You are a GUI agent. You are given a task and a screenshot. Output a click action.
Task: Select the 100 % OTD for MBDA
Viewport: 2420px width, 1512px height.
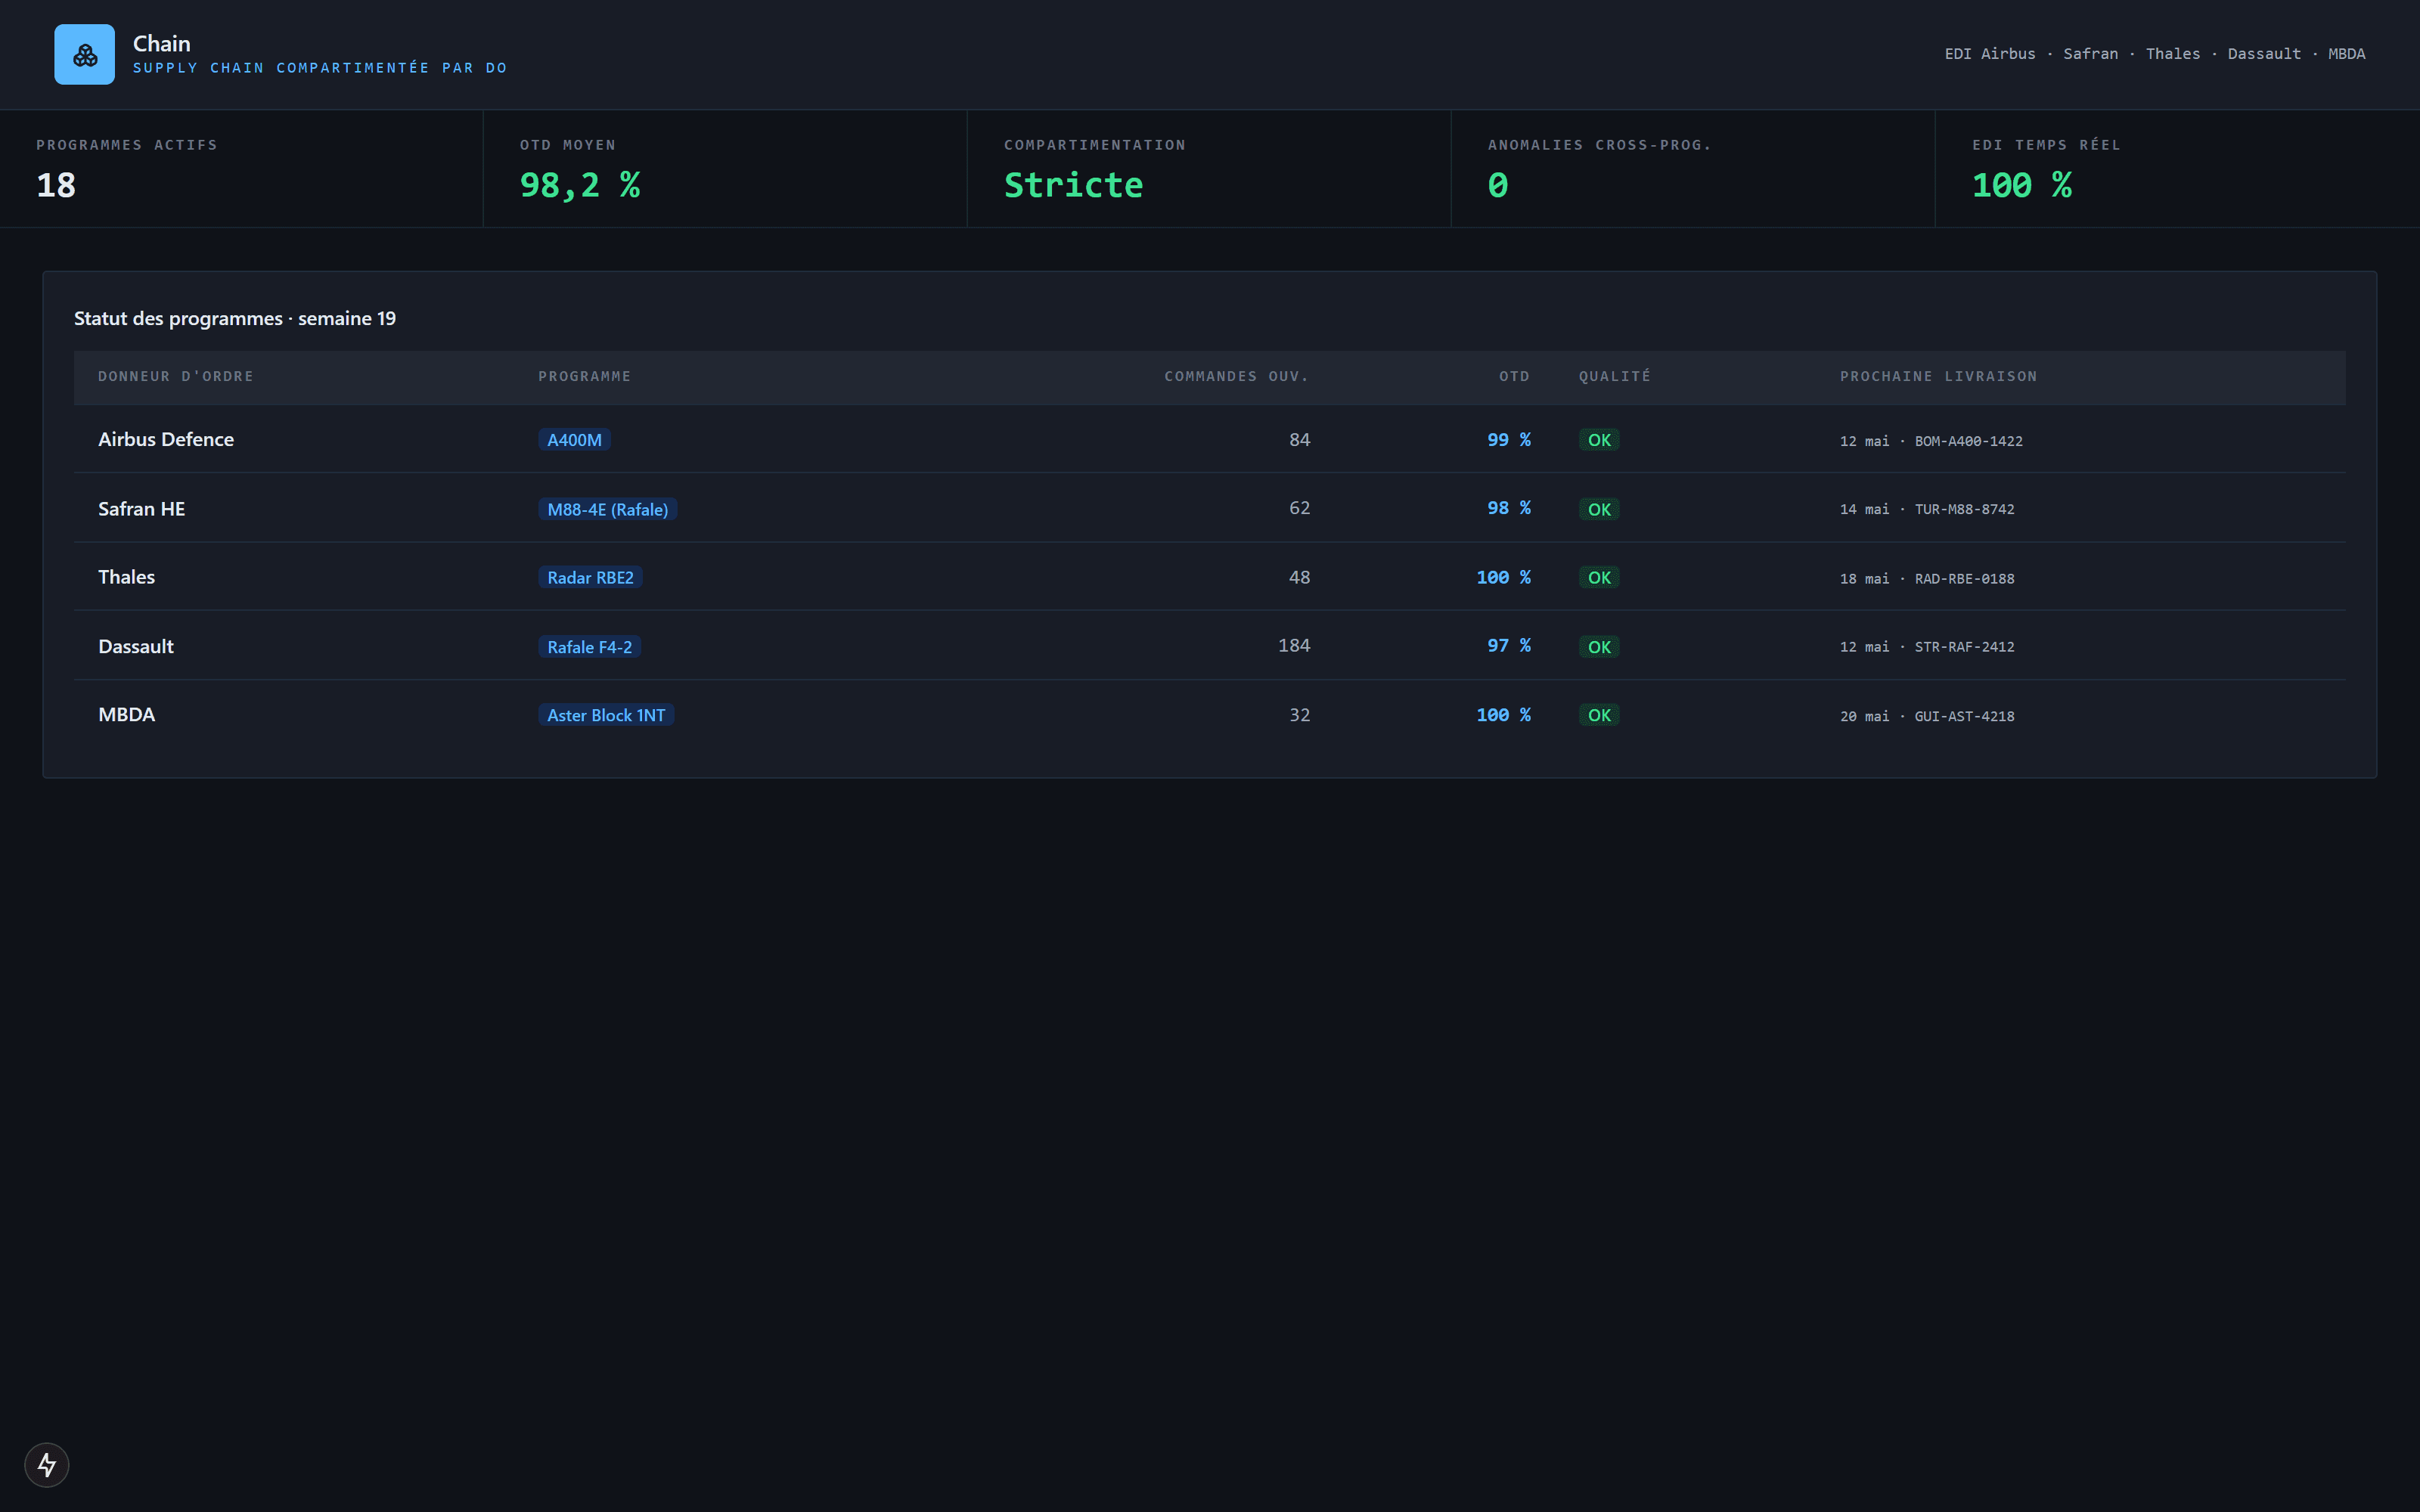pos(1503,715)
